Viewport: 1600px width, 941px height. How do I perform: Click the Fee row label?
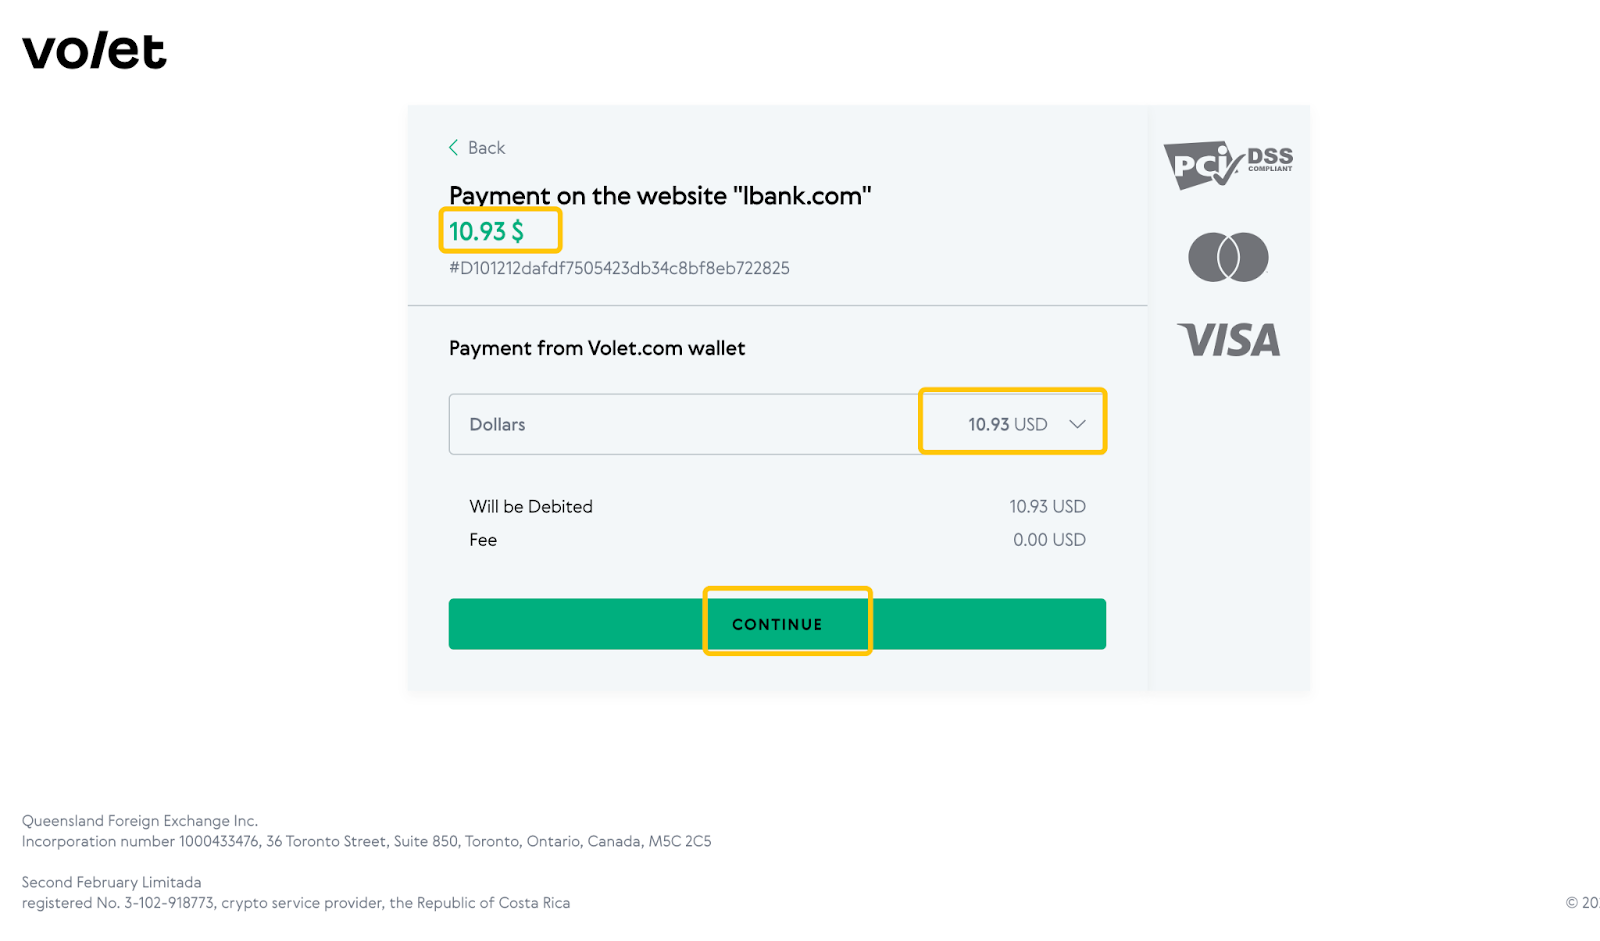[483, 540]
